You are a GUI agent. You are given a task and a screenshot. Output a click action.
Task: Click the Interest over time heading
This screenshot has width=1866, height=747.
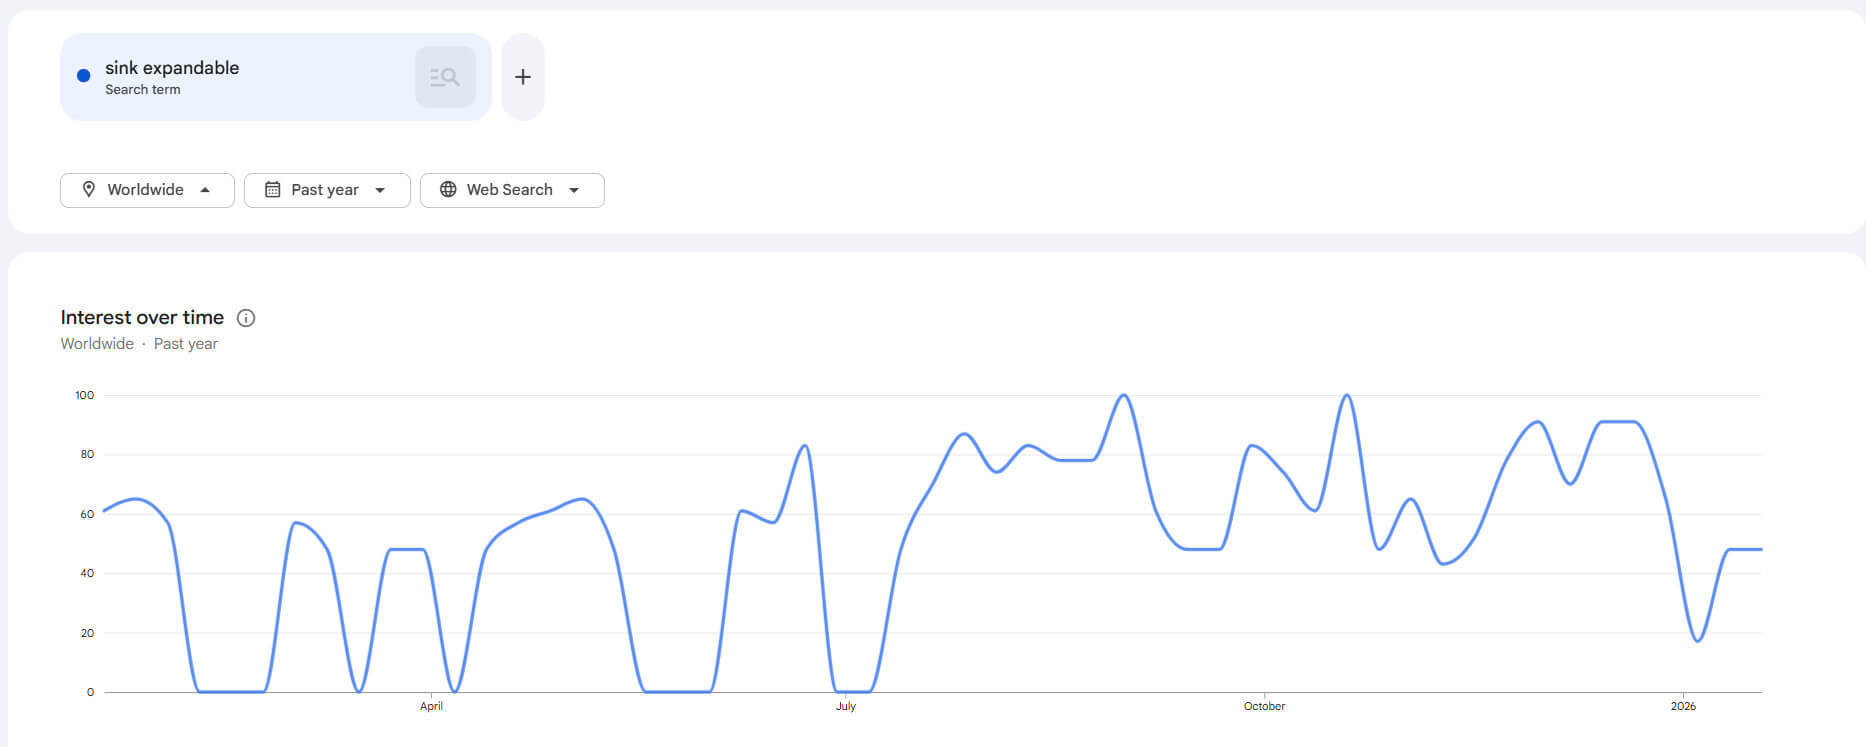click(142, 318)
